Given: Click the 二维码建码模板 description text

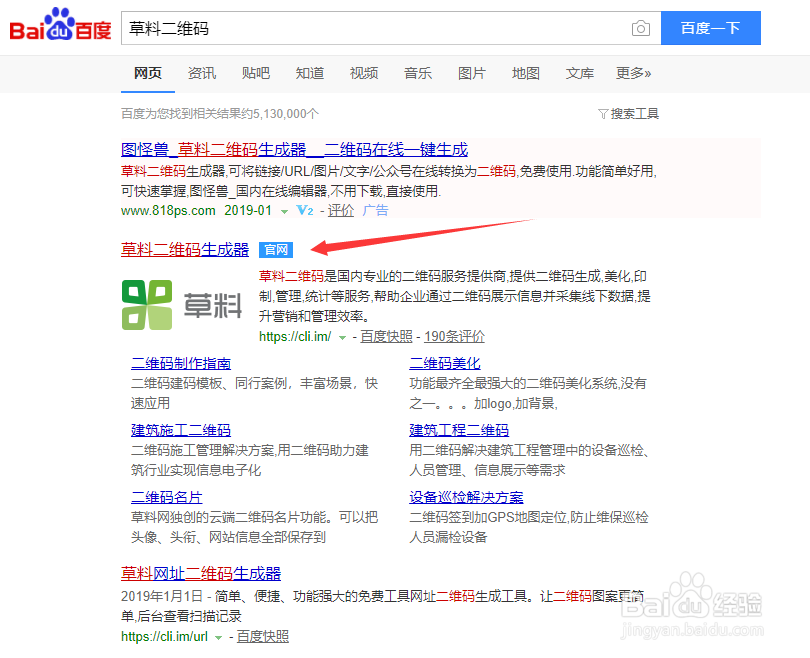Looking at the screenshot, I should (254, 393).
